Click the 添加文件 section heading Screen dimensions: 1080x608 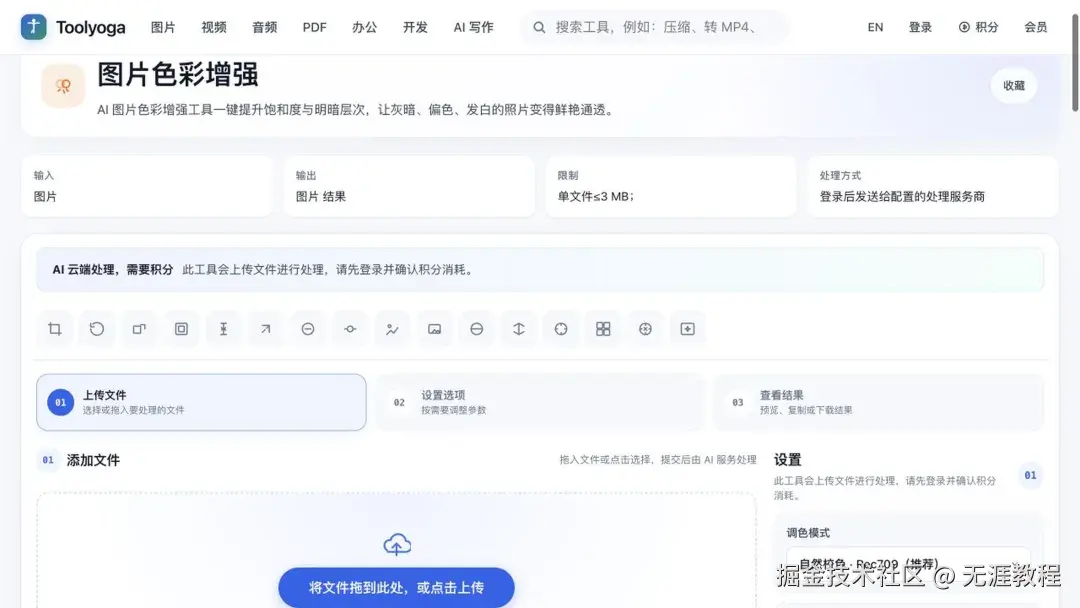[93, 460]
